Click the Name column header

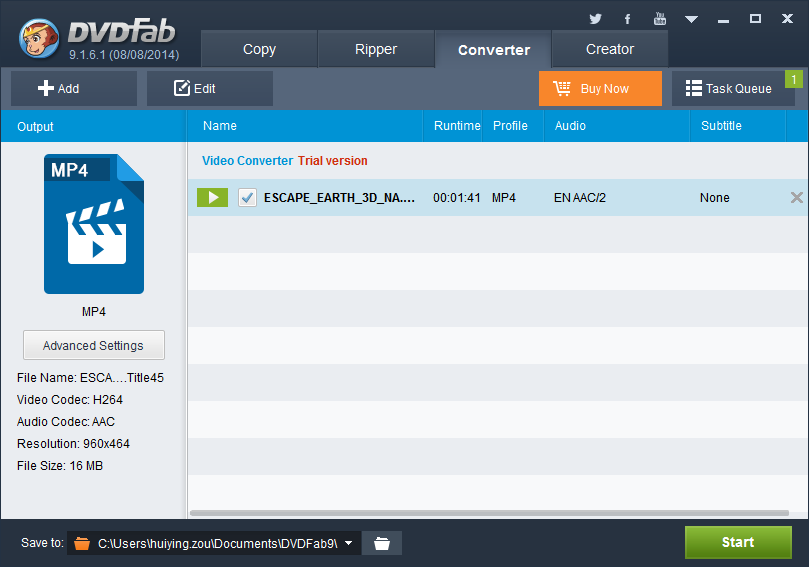[x=305, y=126]
